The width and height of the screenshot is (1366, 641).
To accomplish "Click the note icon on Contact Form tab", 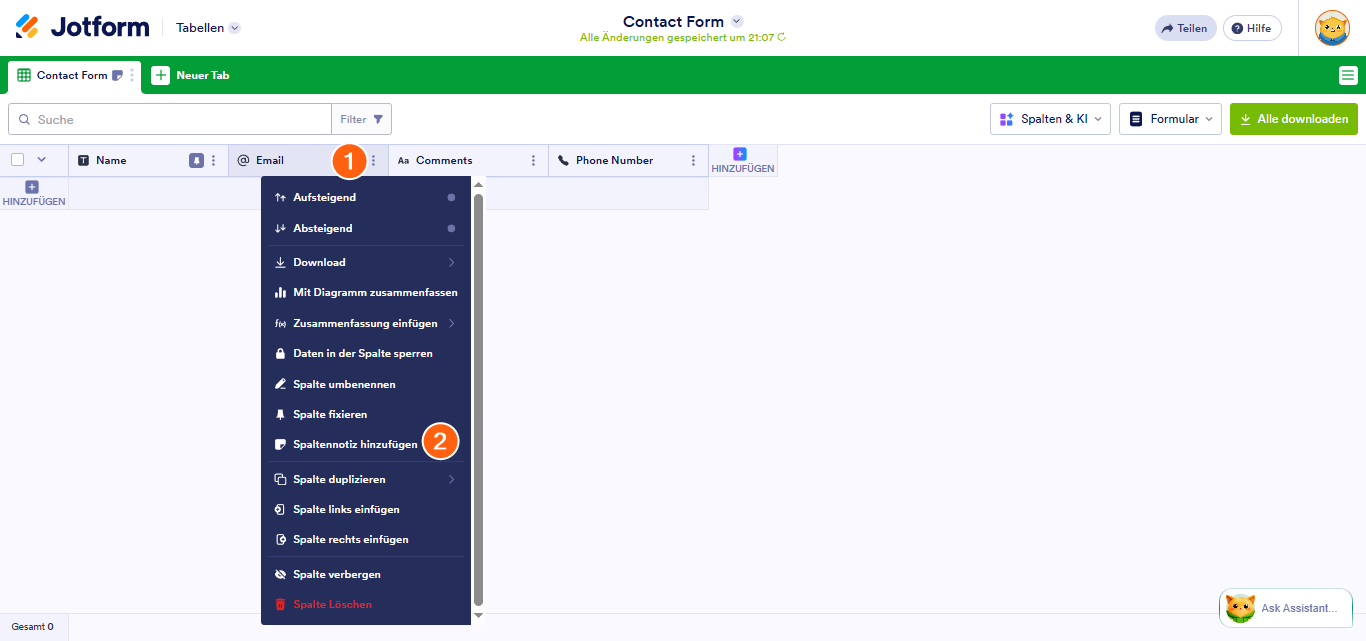I will coord(117,75).
